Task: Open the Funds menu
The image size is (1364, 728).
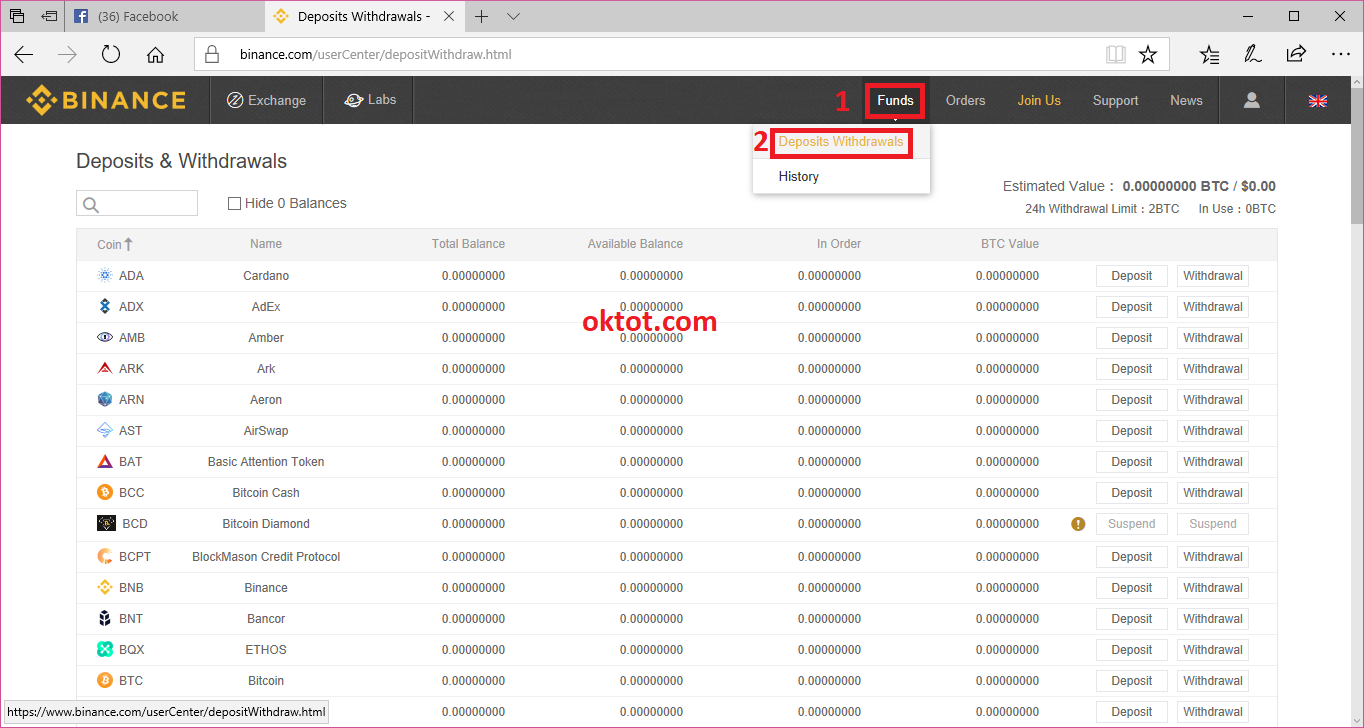Action: (x=895, y=100)
